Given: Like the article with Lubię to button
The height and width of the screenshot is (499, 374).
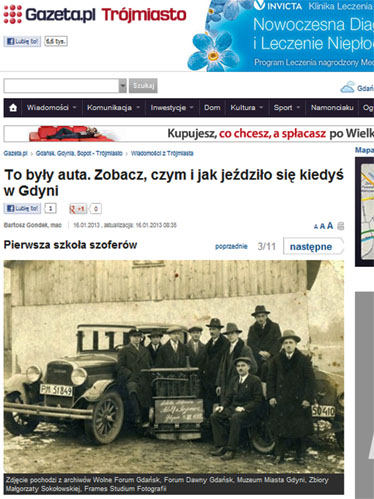Looking at the screenshot, I should pos(22,209).
